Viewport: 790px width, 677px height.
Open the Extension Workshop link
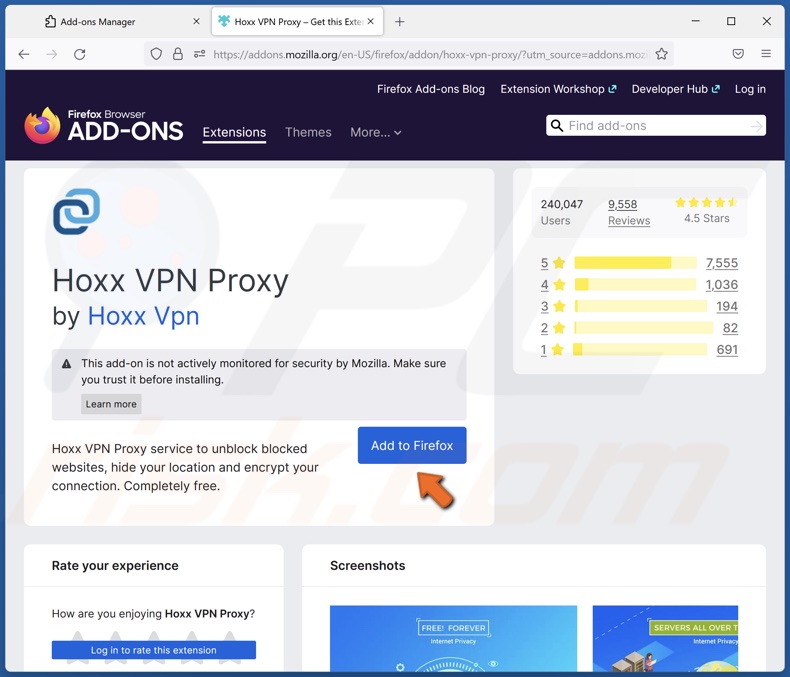tap(558, 89)
